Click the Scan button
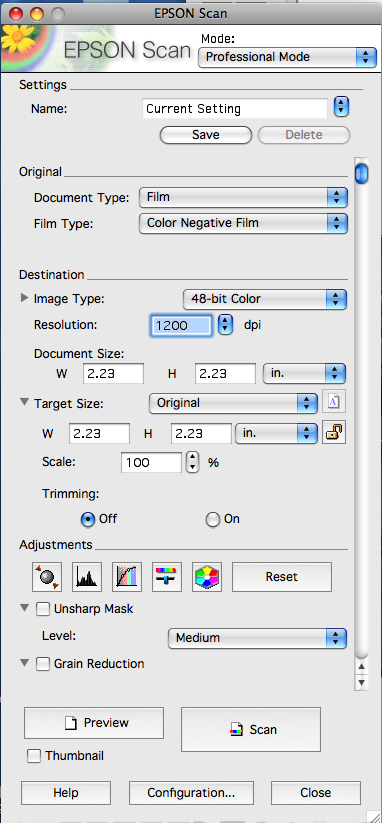 pos(251,729)
